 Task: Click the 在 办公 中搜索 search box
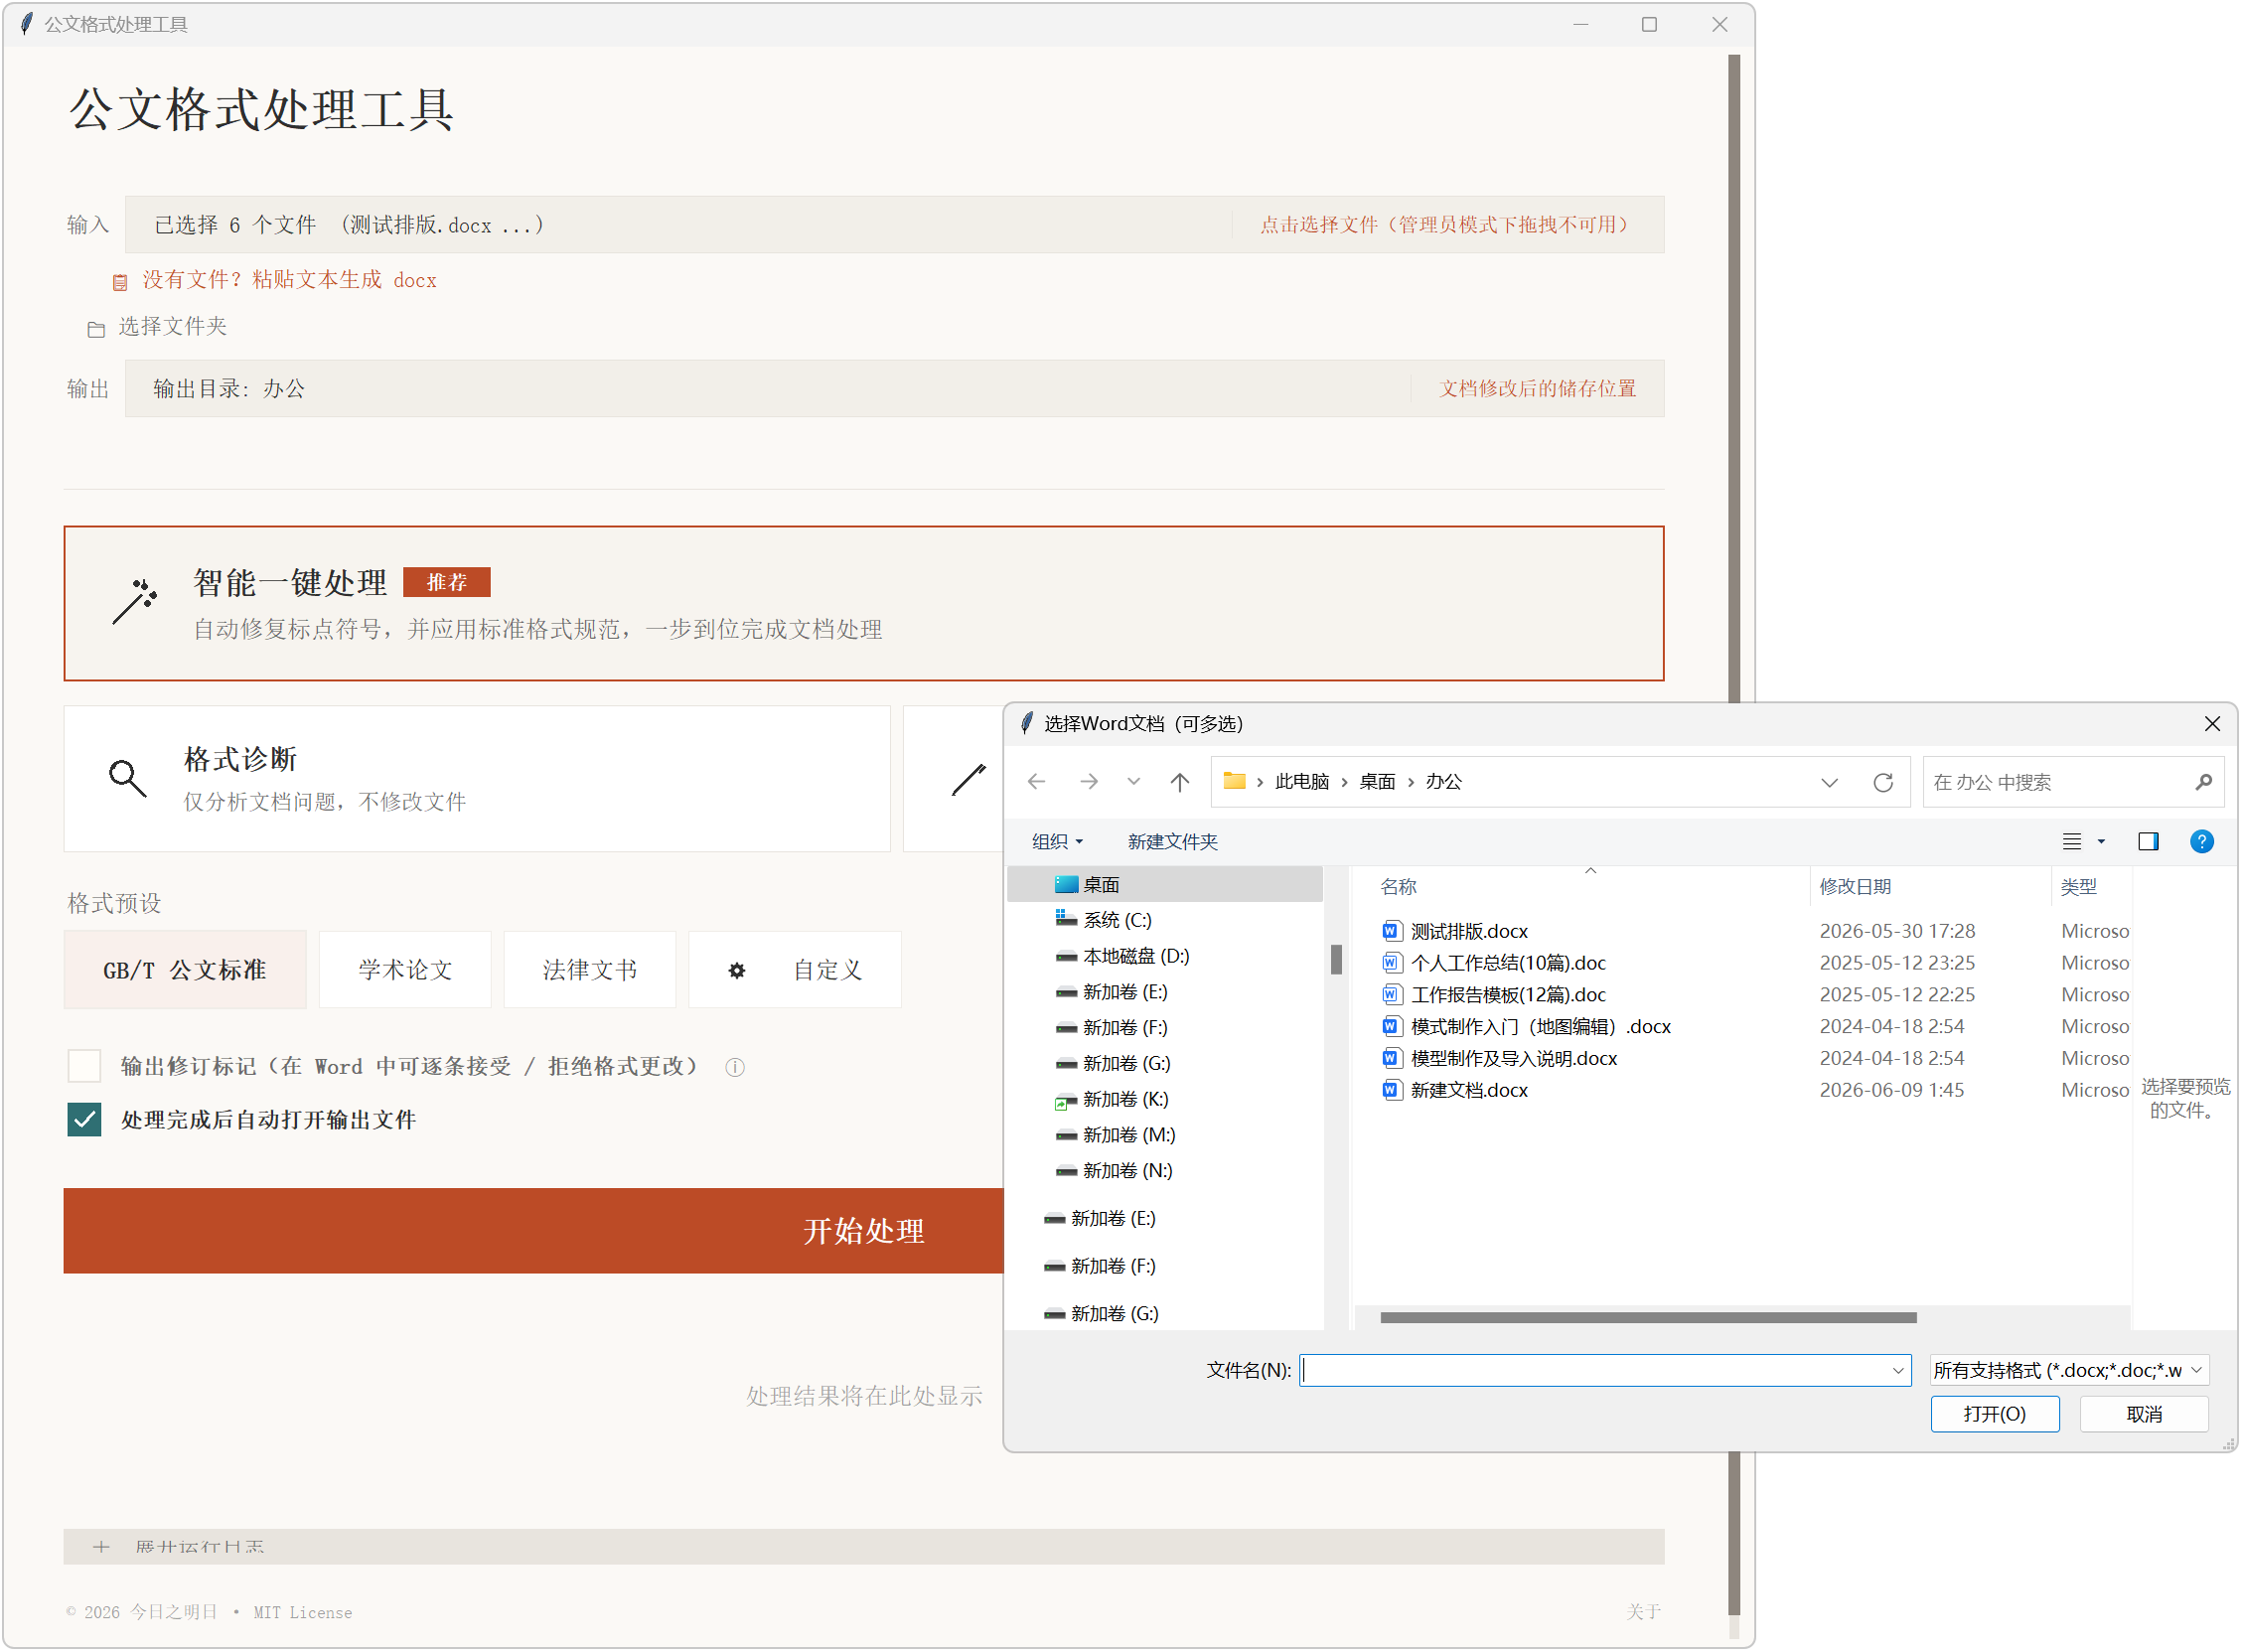point(2072,782)
